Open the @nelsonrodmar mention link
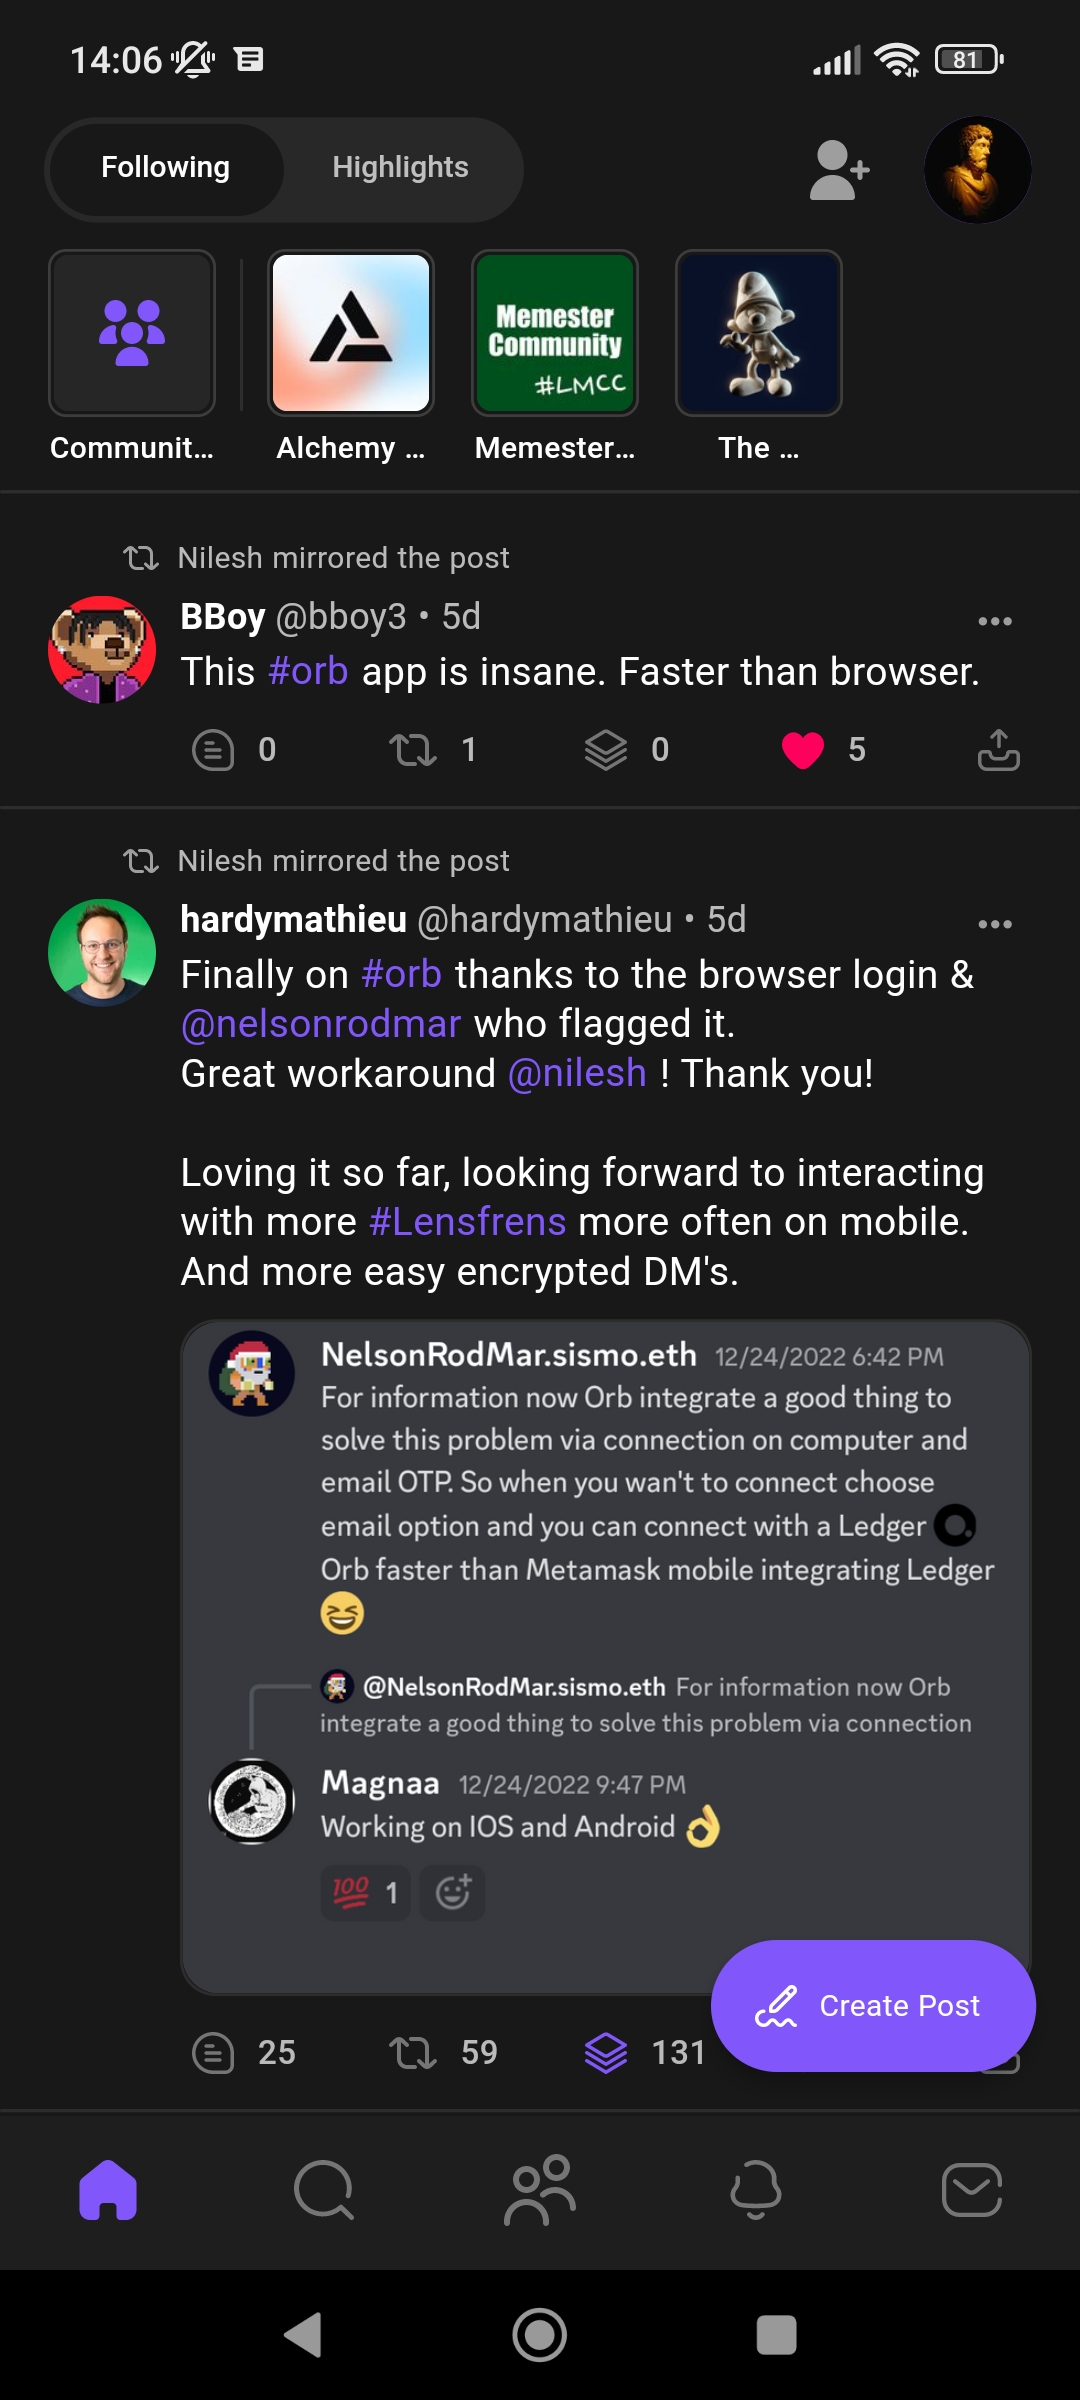1080x2400 pixels. pyautogui.click(x=321, y=1024)
